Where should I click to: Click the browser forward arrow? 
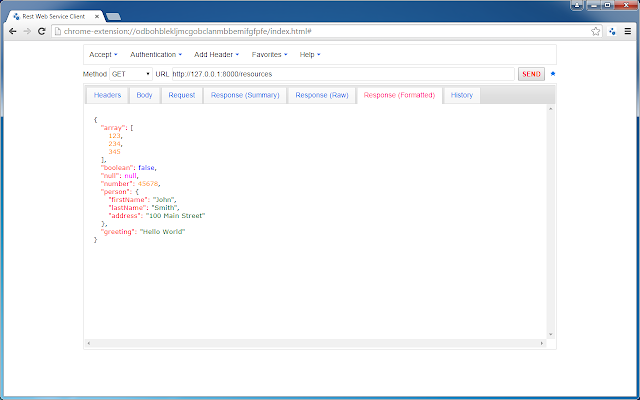click(x=27, y=31)
